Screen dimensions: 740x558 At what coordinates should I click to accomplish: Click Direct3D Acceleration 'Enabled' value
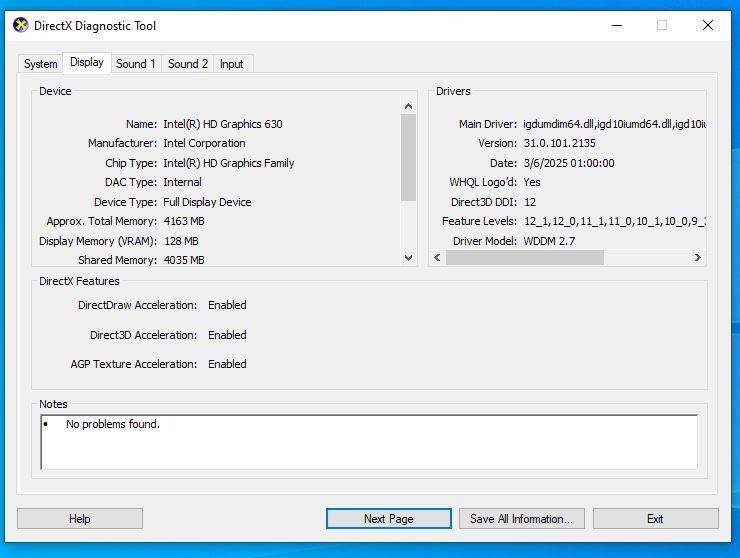pyautogui.click(x=227, y=335)
